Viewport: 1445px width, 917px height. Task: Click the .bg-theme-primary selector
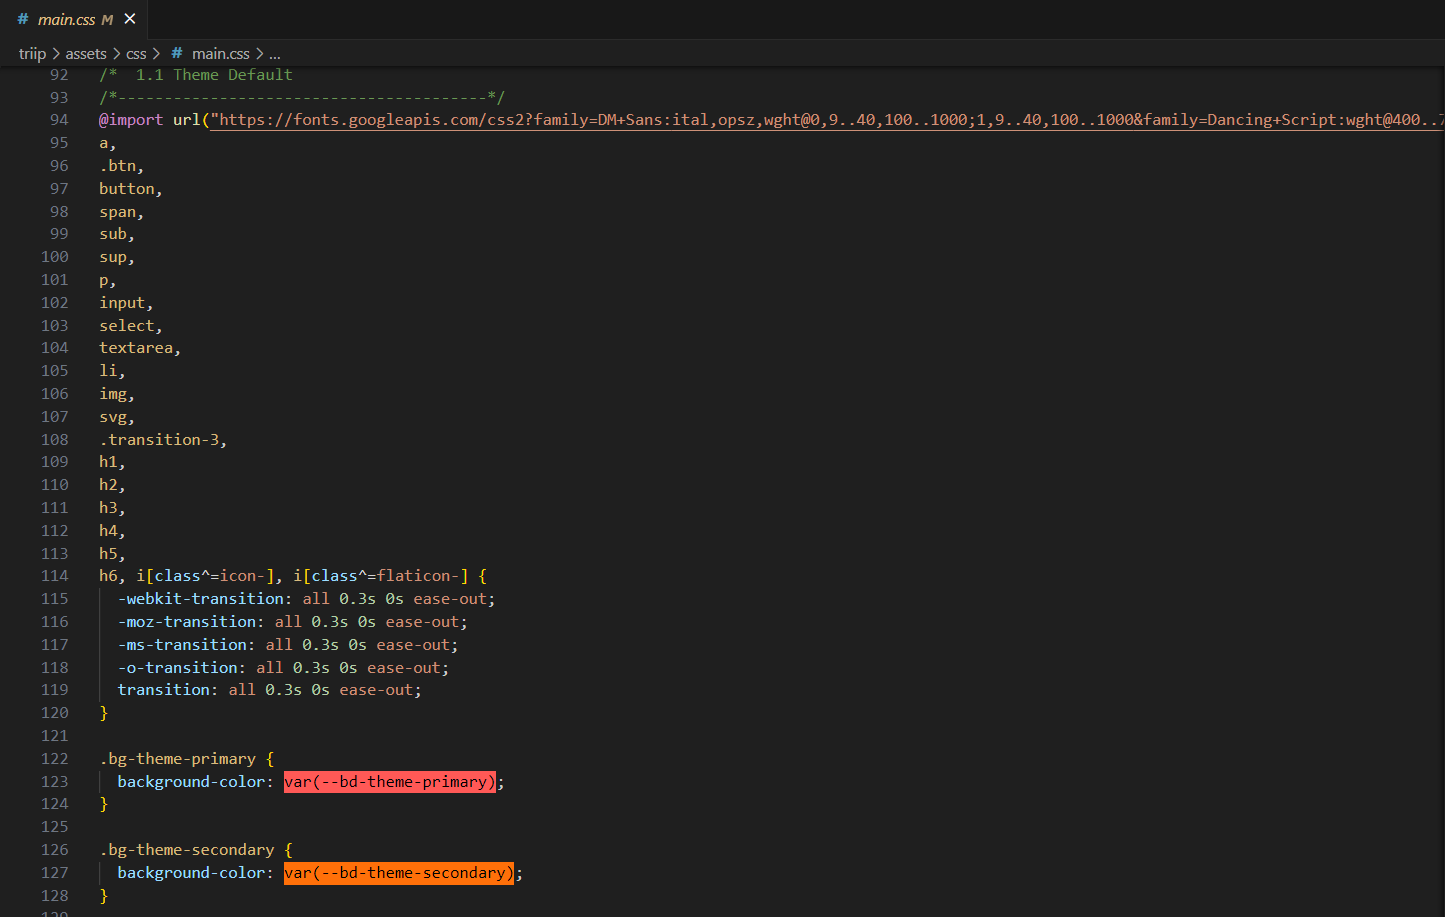(178, 759)
